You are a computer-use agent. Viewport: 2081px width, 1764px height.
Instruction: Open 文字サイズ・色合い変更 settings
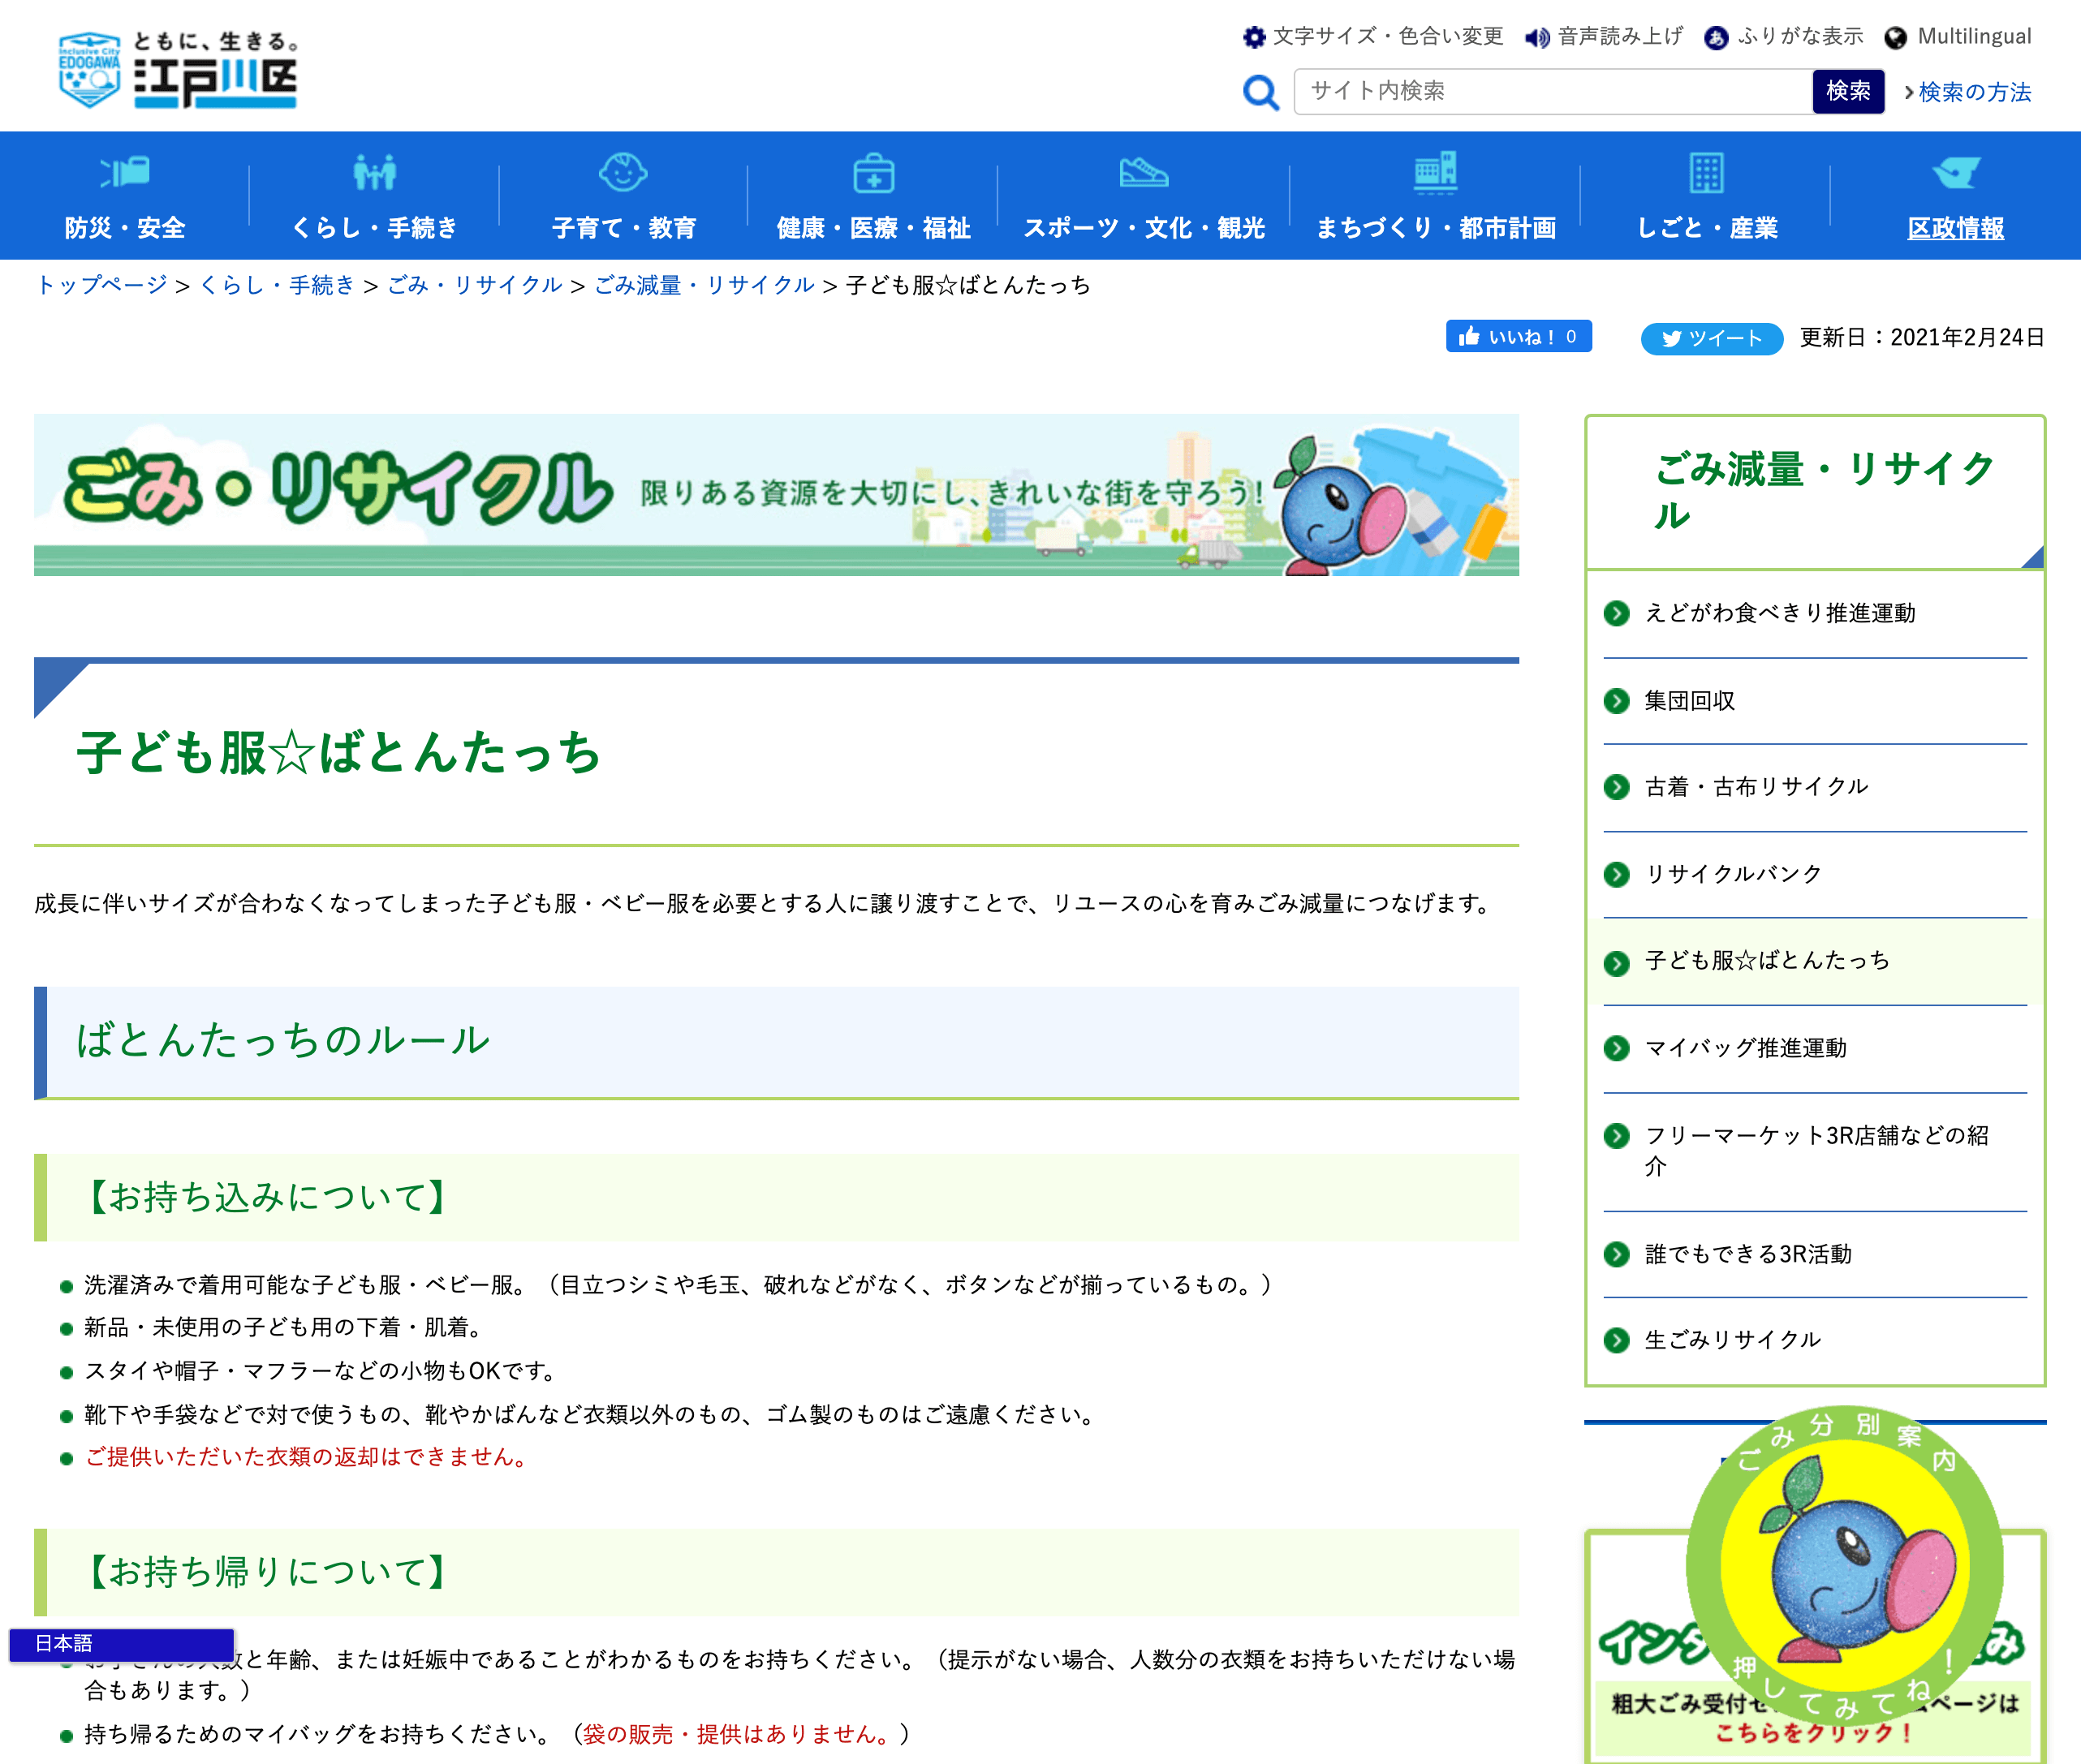[1373, 37]
